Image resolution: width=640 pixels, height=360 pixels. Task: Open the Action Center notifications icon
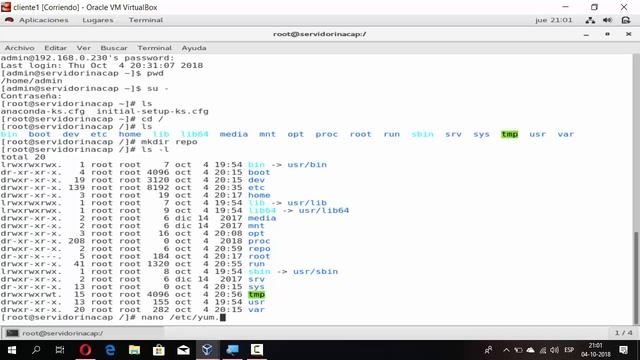[623, 350]
